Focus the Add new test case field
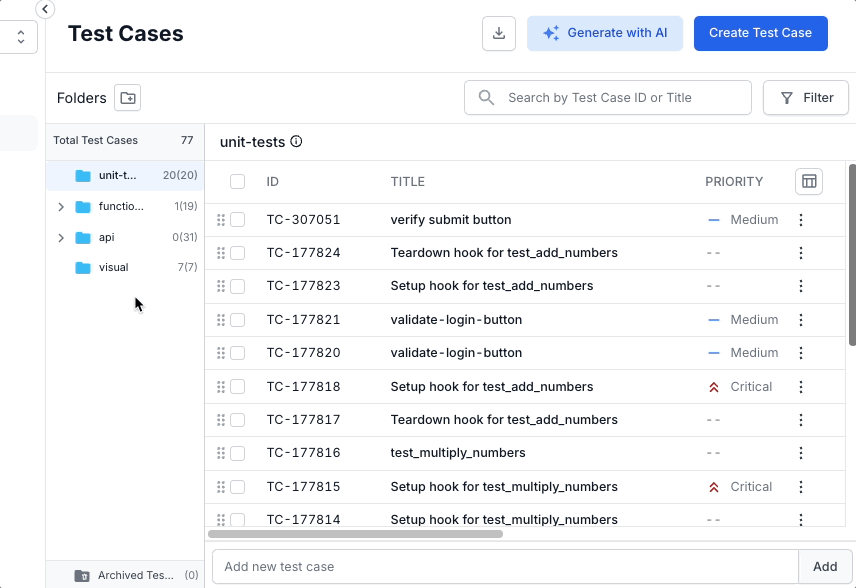This screenshot has height=588, width=856. pyautogui.click(x=505, y=566)
